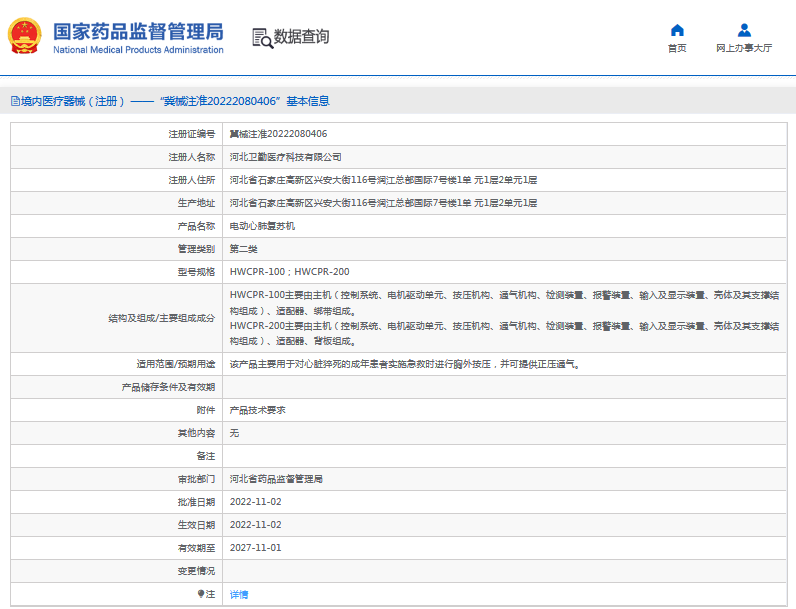Select expiry date 2027-11-01
This screenshot has height=609, width=796.
click(255, 548)
